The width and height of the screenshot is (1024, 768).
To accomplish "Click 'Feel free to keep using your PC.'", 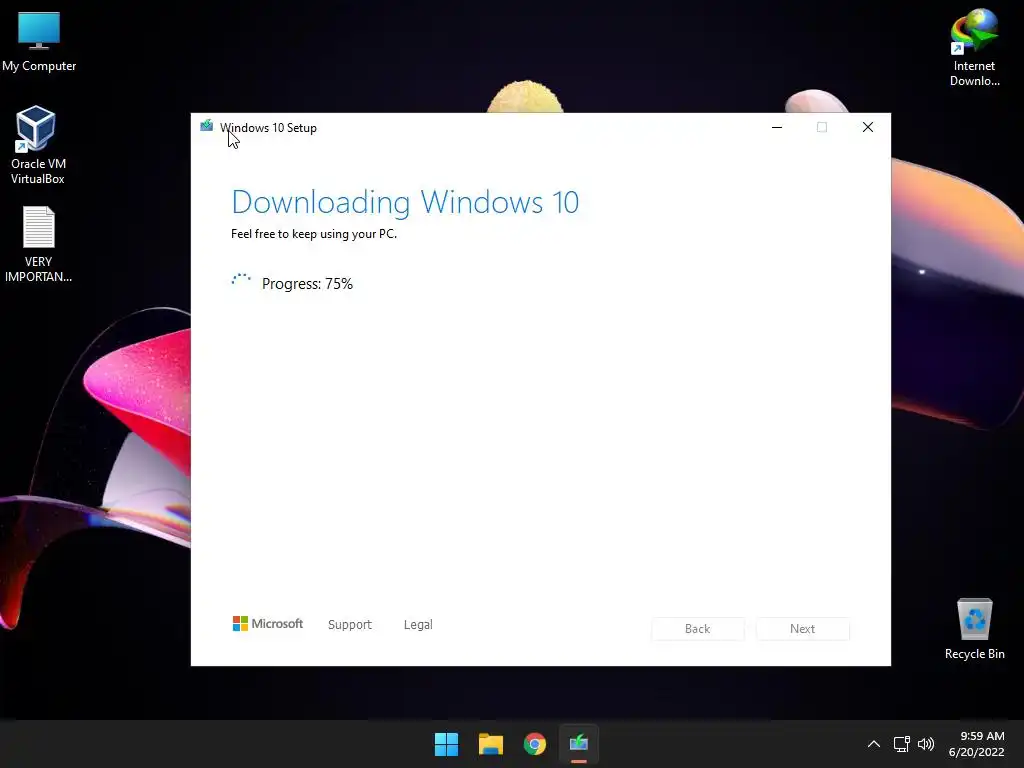I will tap(313, 234).
